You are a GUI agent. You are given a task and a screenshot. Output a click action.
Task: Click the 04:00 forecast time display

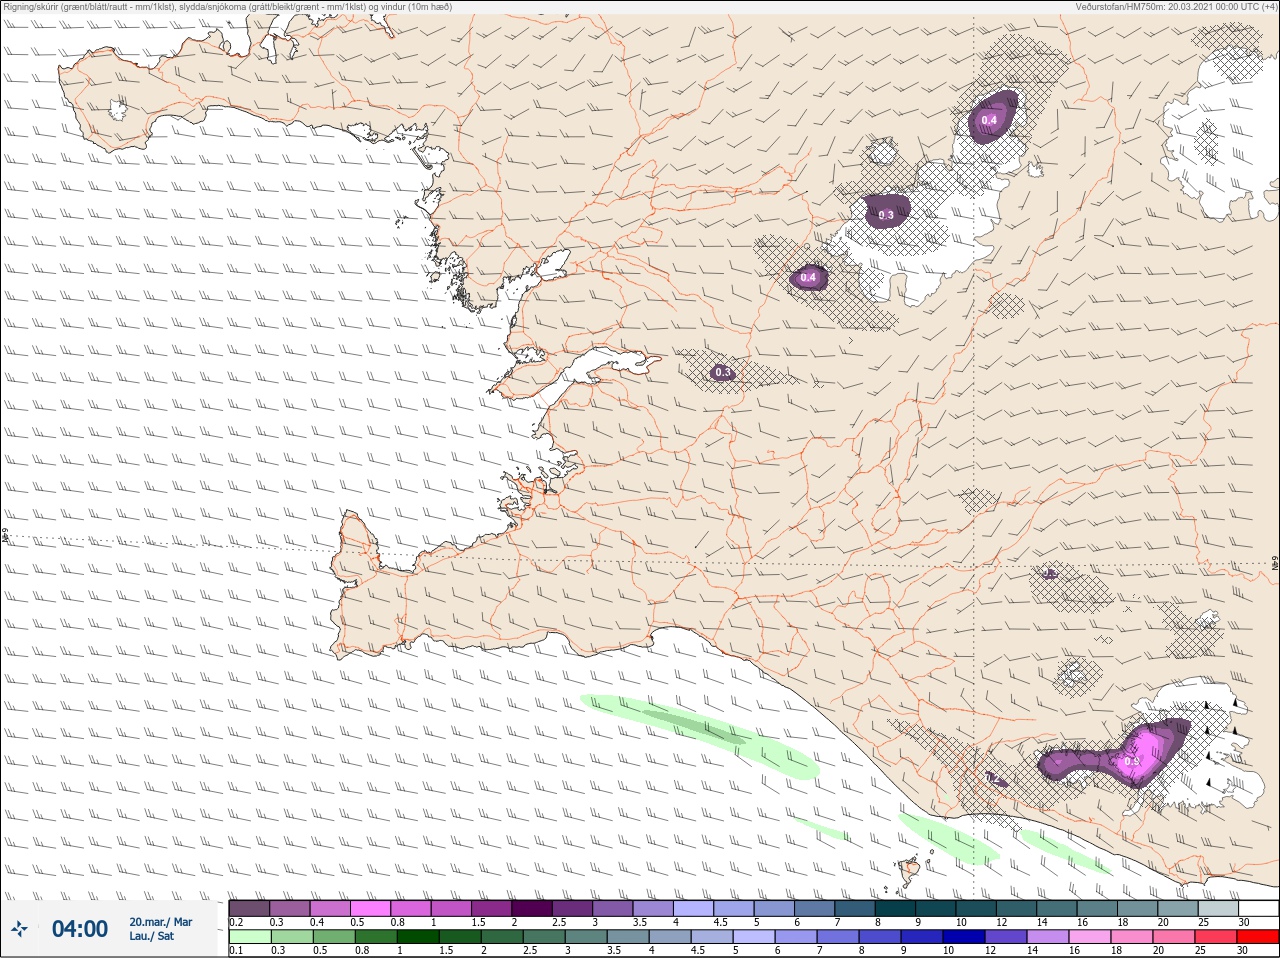click(80, 929)
